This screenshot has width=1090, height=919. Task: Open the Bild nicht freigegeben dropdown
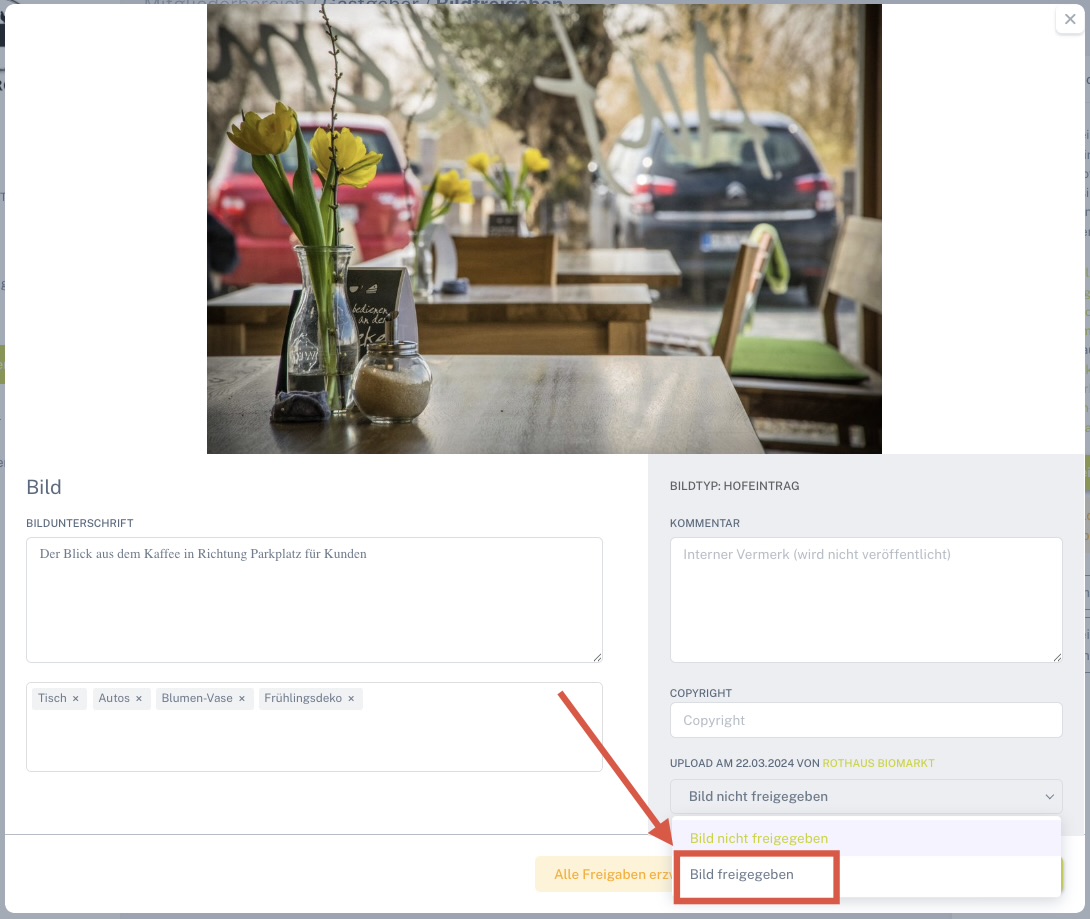pyautogui.click(x=865, y=796)
